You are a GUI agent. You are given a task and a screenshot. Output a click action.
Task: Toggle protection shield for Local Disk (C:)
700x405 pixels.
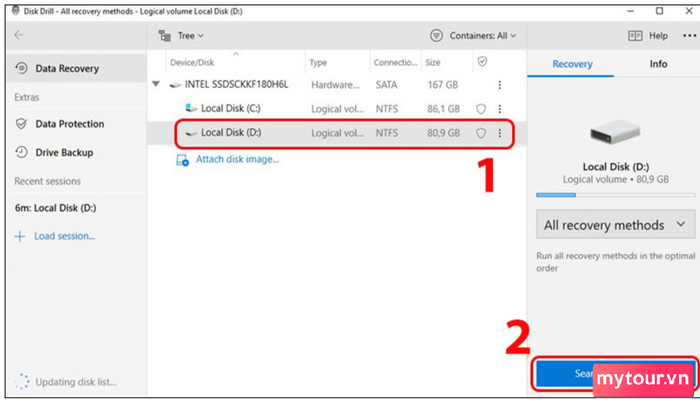[x=481, y=109]
